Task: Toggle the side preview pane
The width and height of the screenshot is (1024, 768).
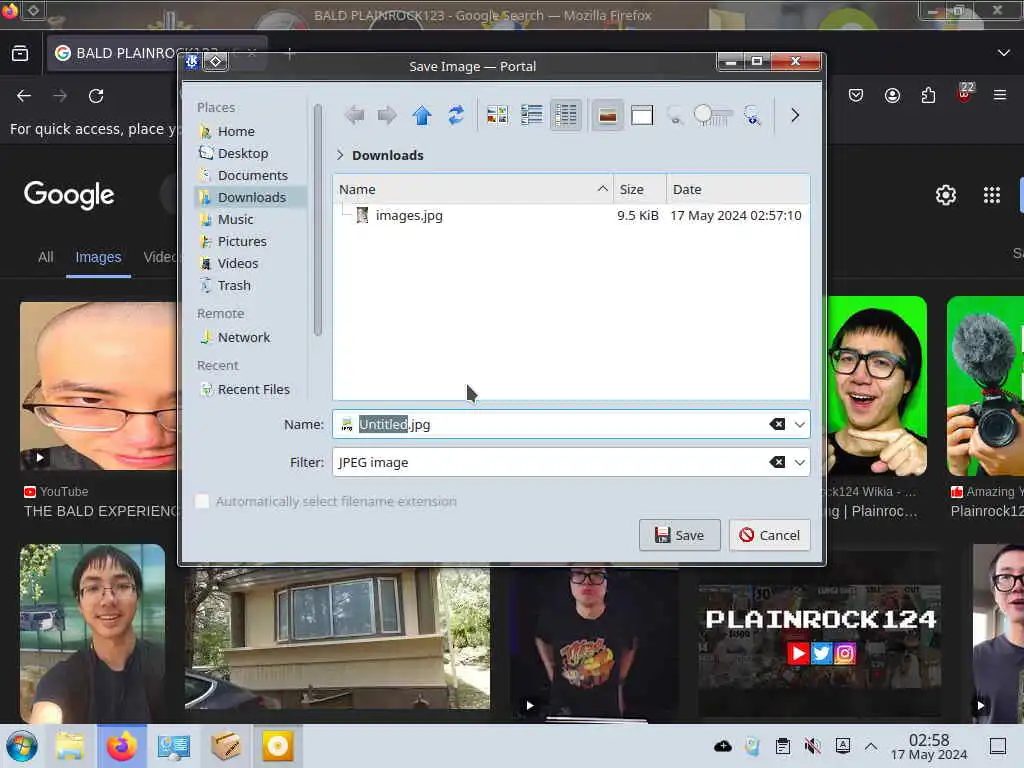Action: tap(642, 116)
